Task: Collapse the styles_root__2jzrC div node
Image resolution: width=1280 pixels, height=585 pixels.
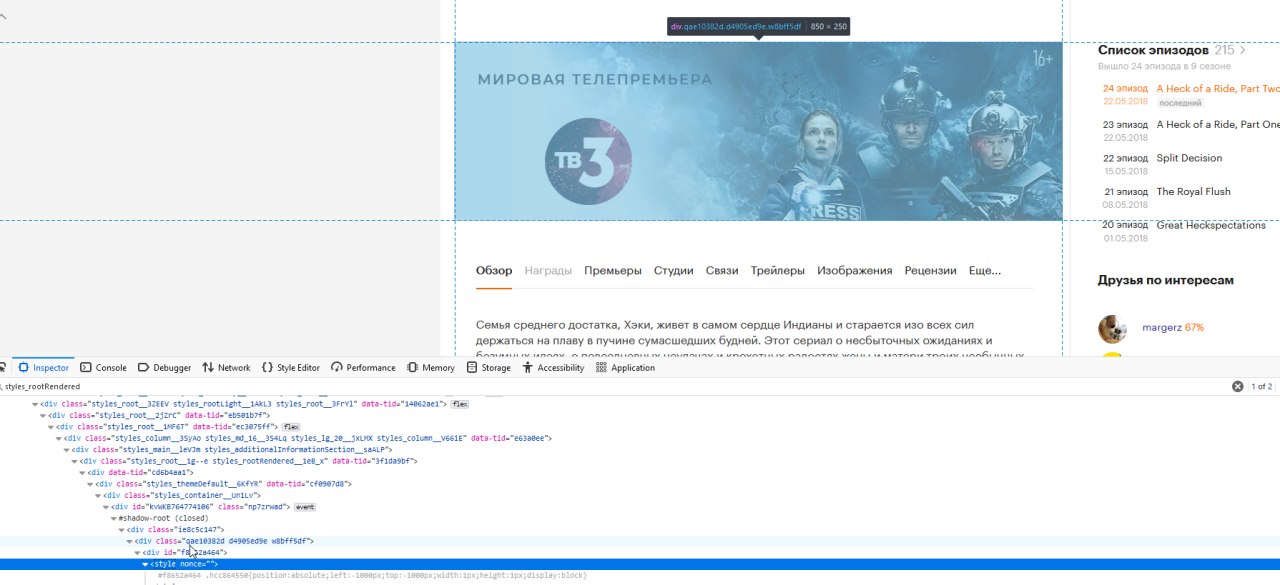Action: point(44,415)
